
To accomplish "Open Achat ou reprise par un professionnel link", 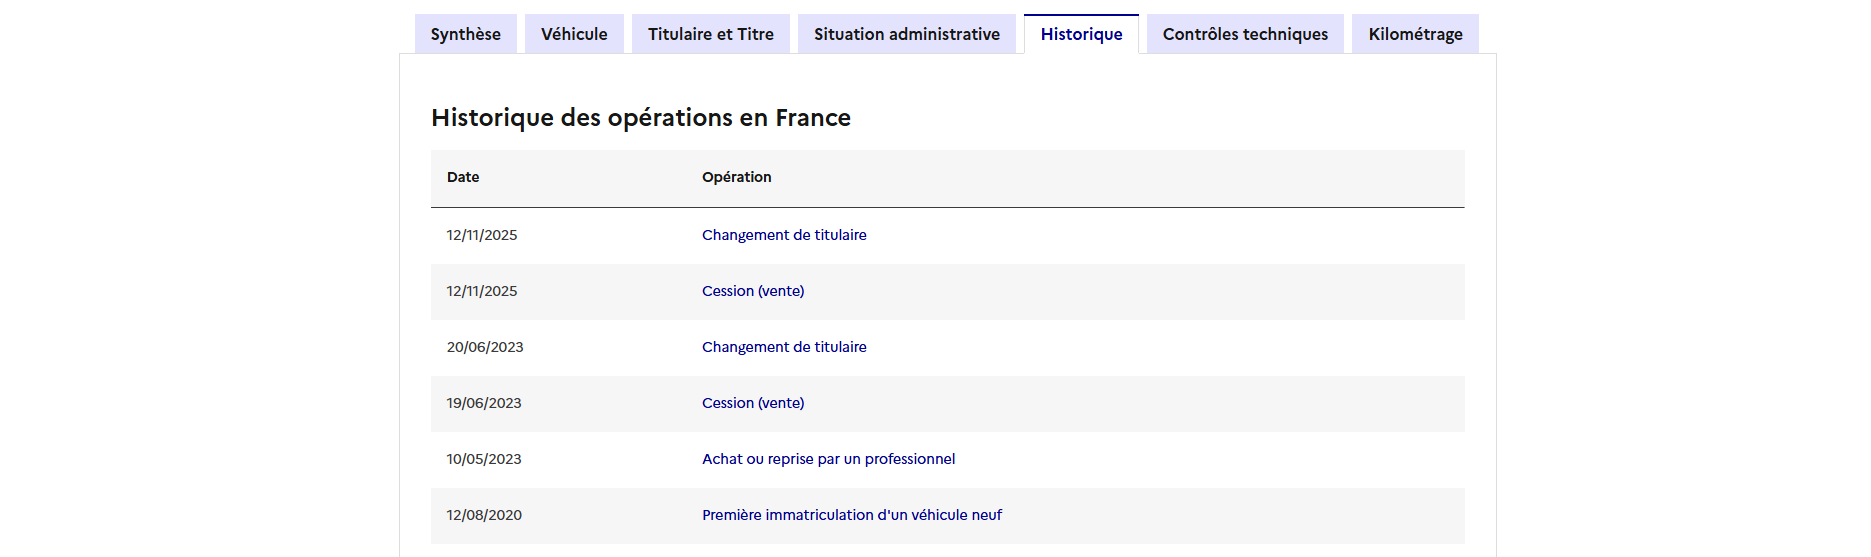I will coord(828,459).
